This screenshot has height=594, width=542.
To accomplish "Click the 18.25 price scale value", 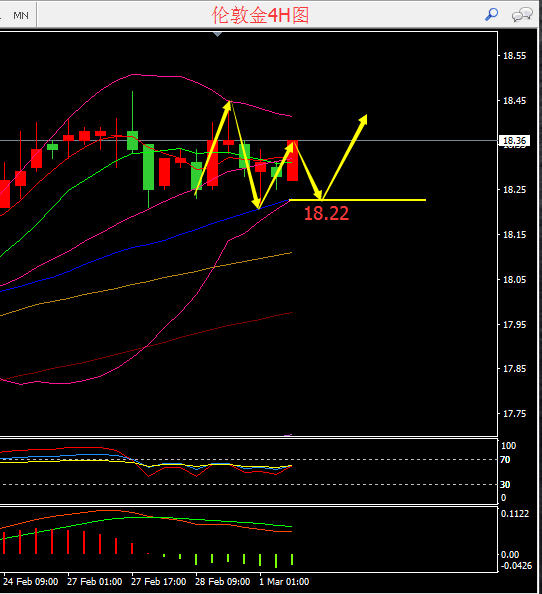I will click(514, 189).
